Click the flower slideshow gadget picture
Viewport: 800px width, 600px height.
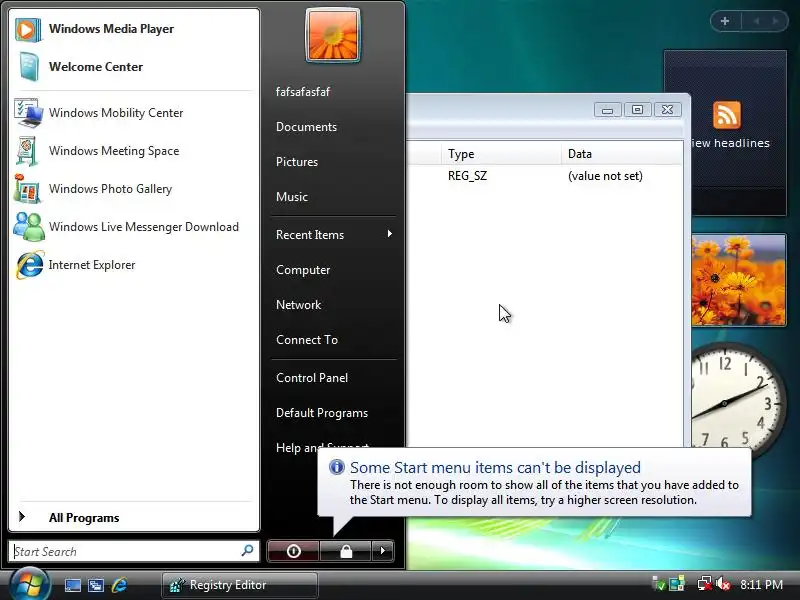[x=738, y=280]
